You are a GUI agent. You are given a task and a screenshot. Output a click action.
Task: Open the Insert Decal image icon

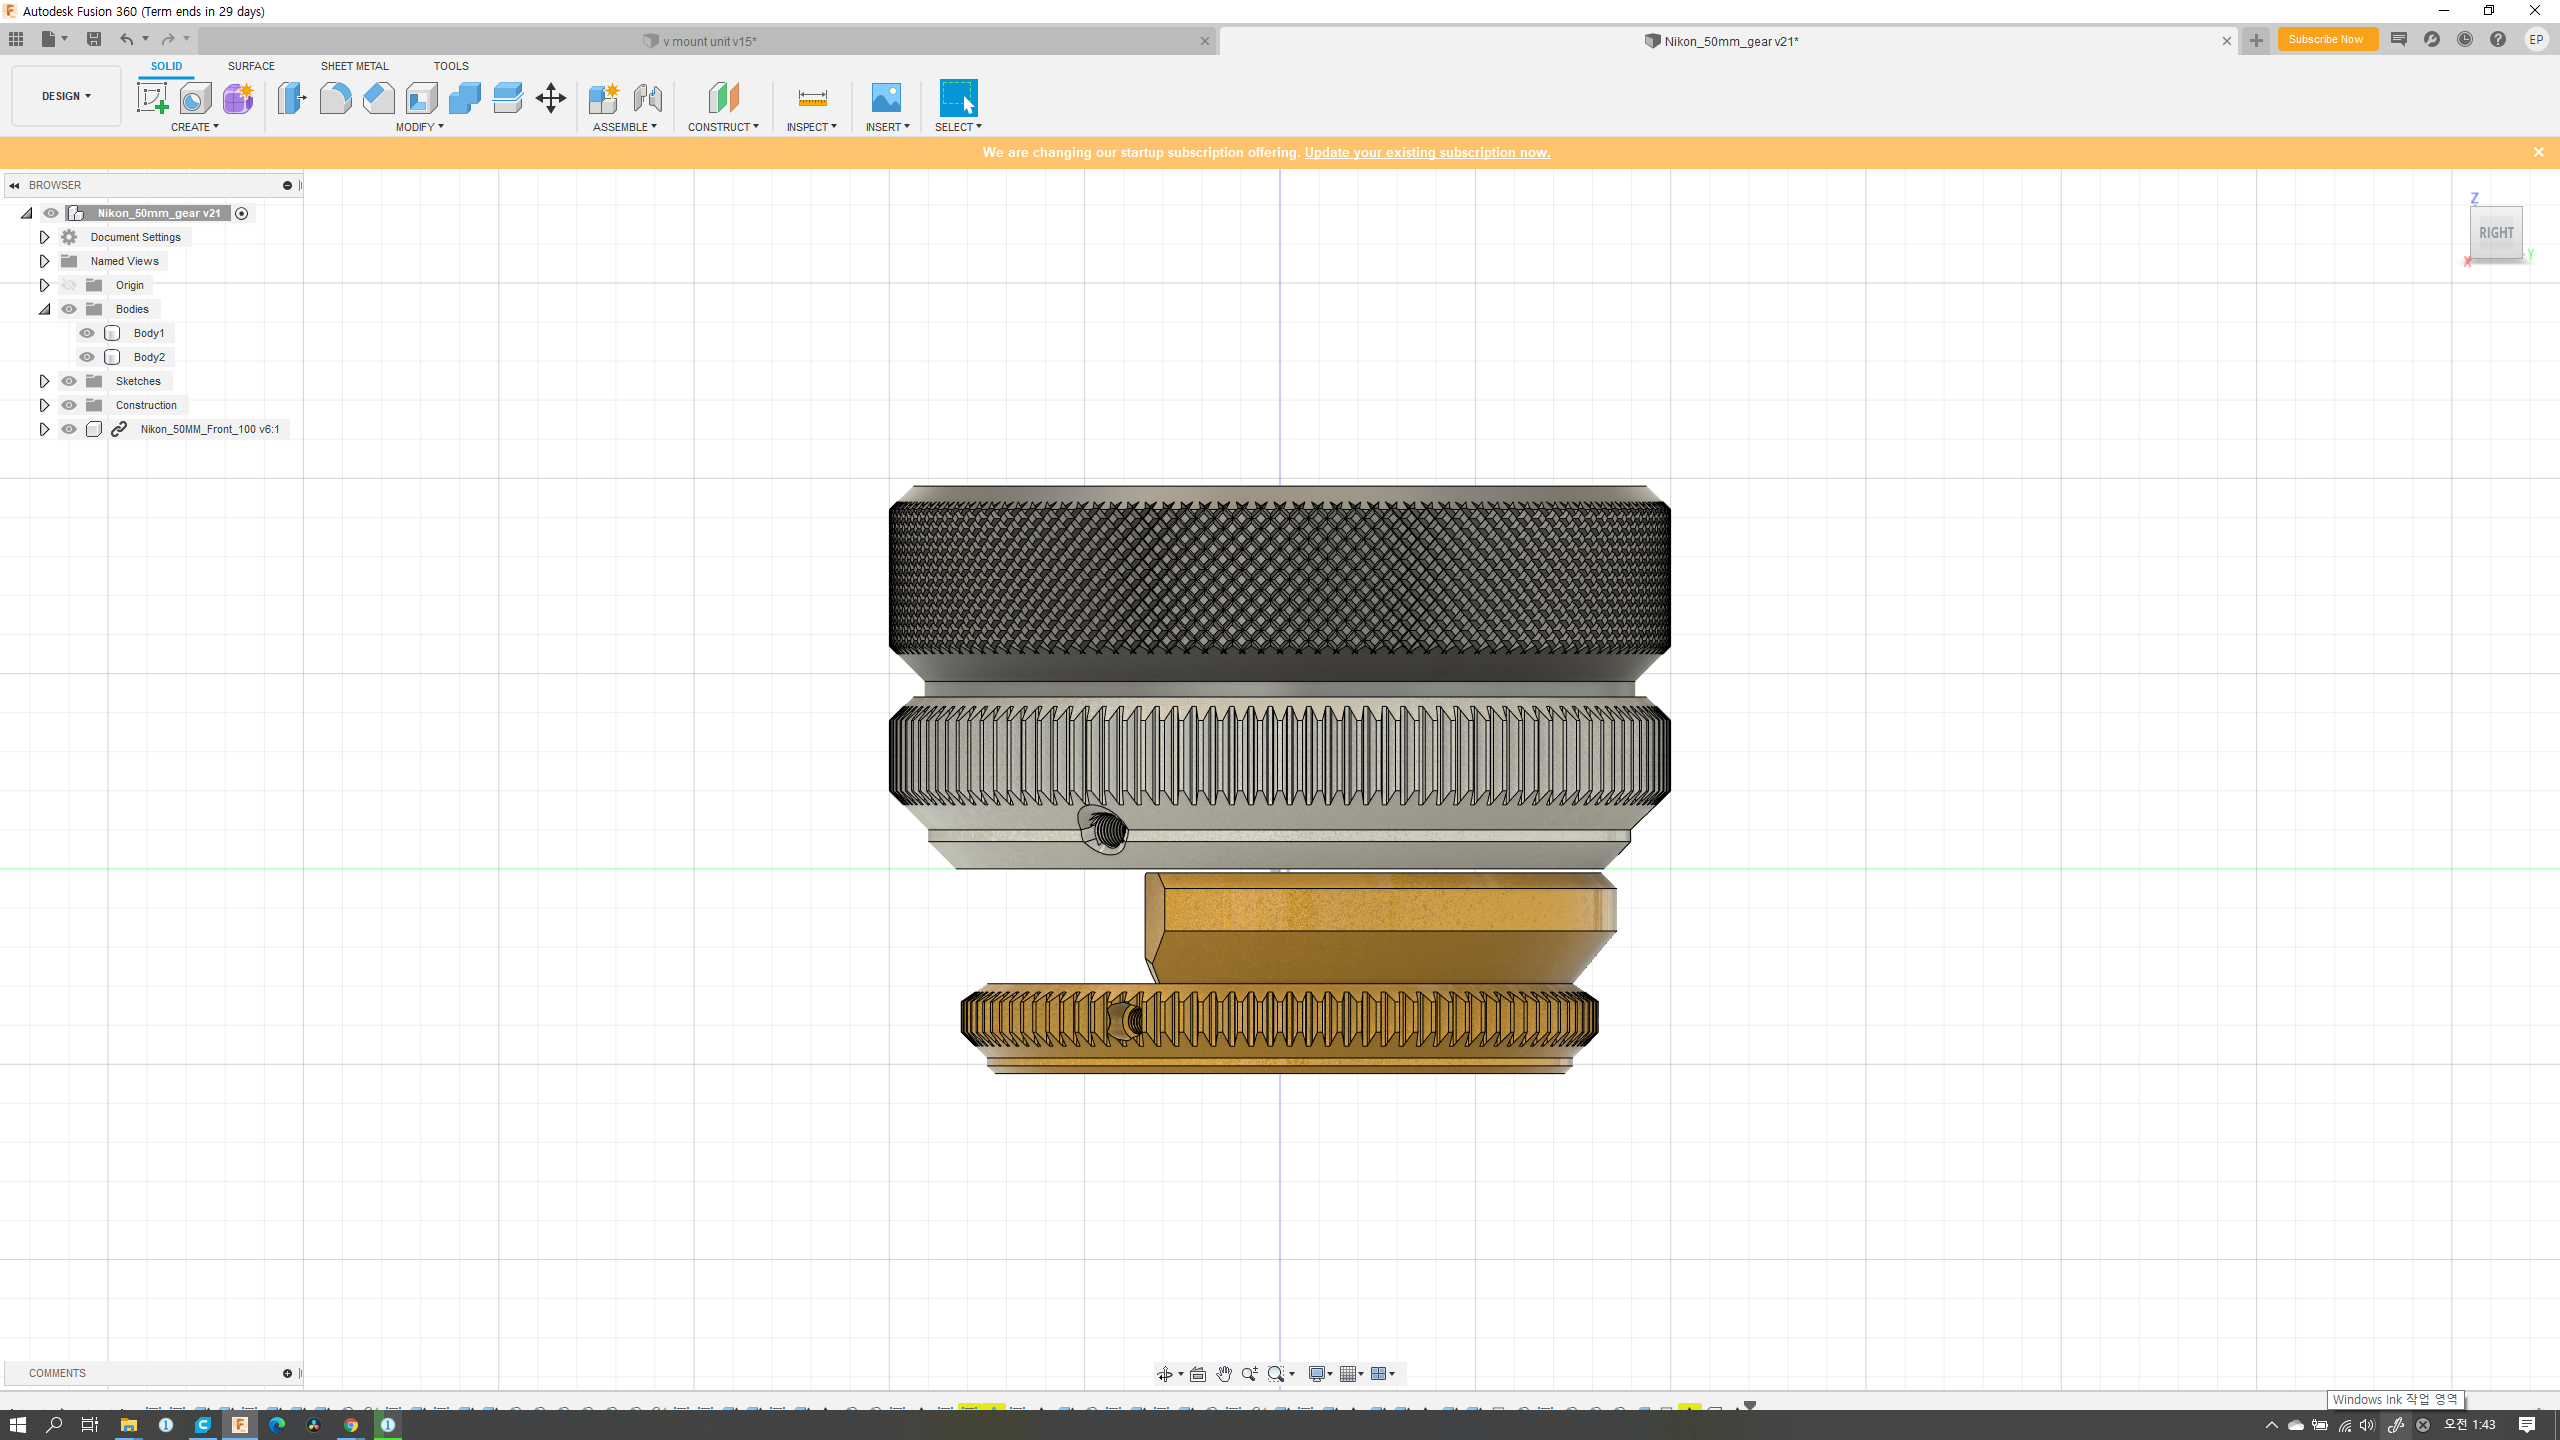click(x=886, y=98)
